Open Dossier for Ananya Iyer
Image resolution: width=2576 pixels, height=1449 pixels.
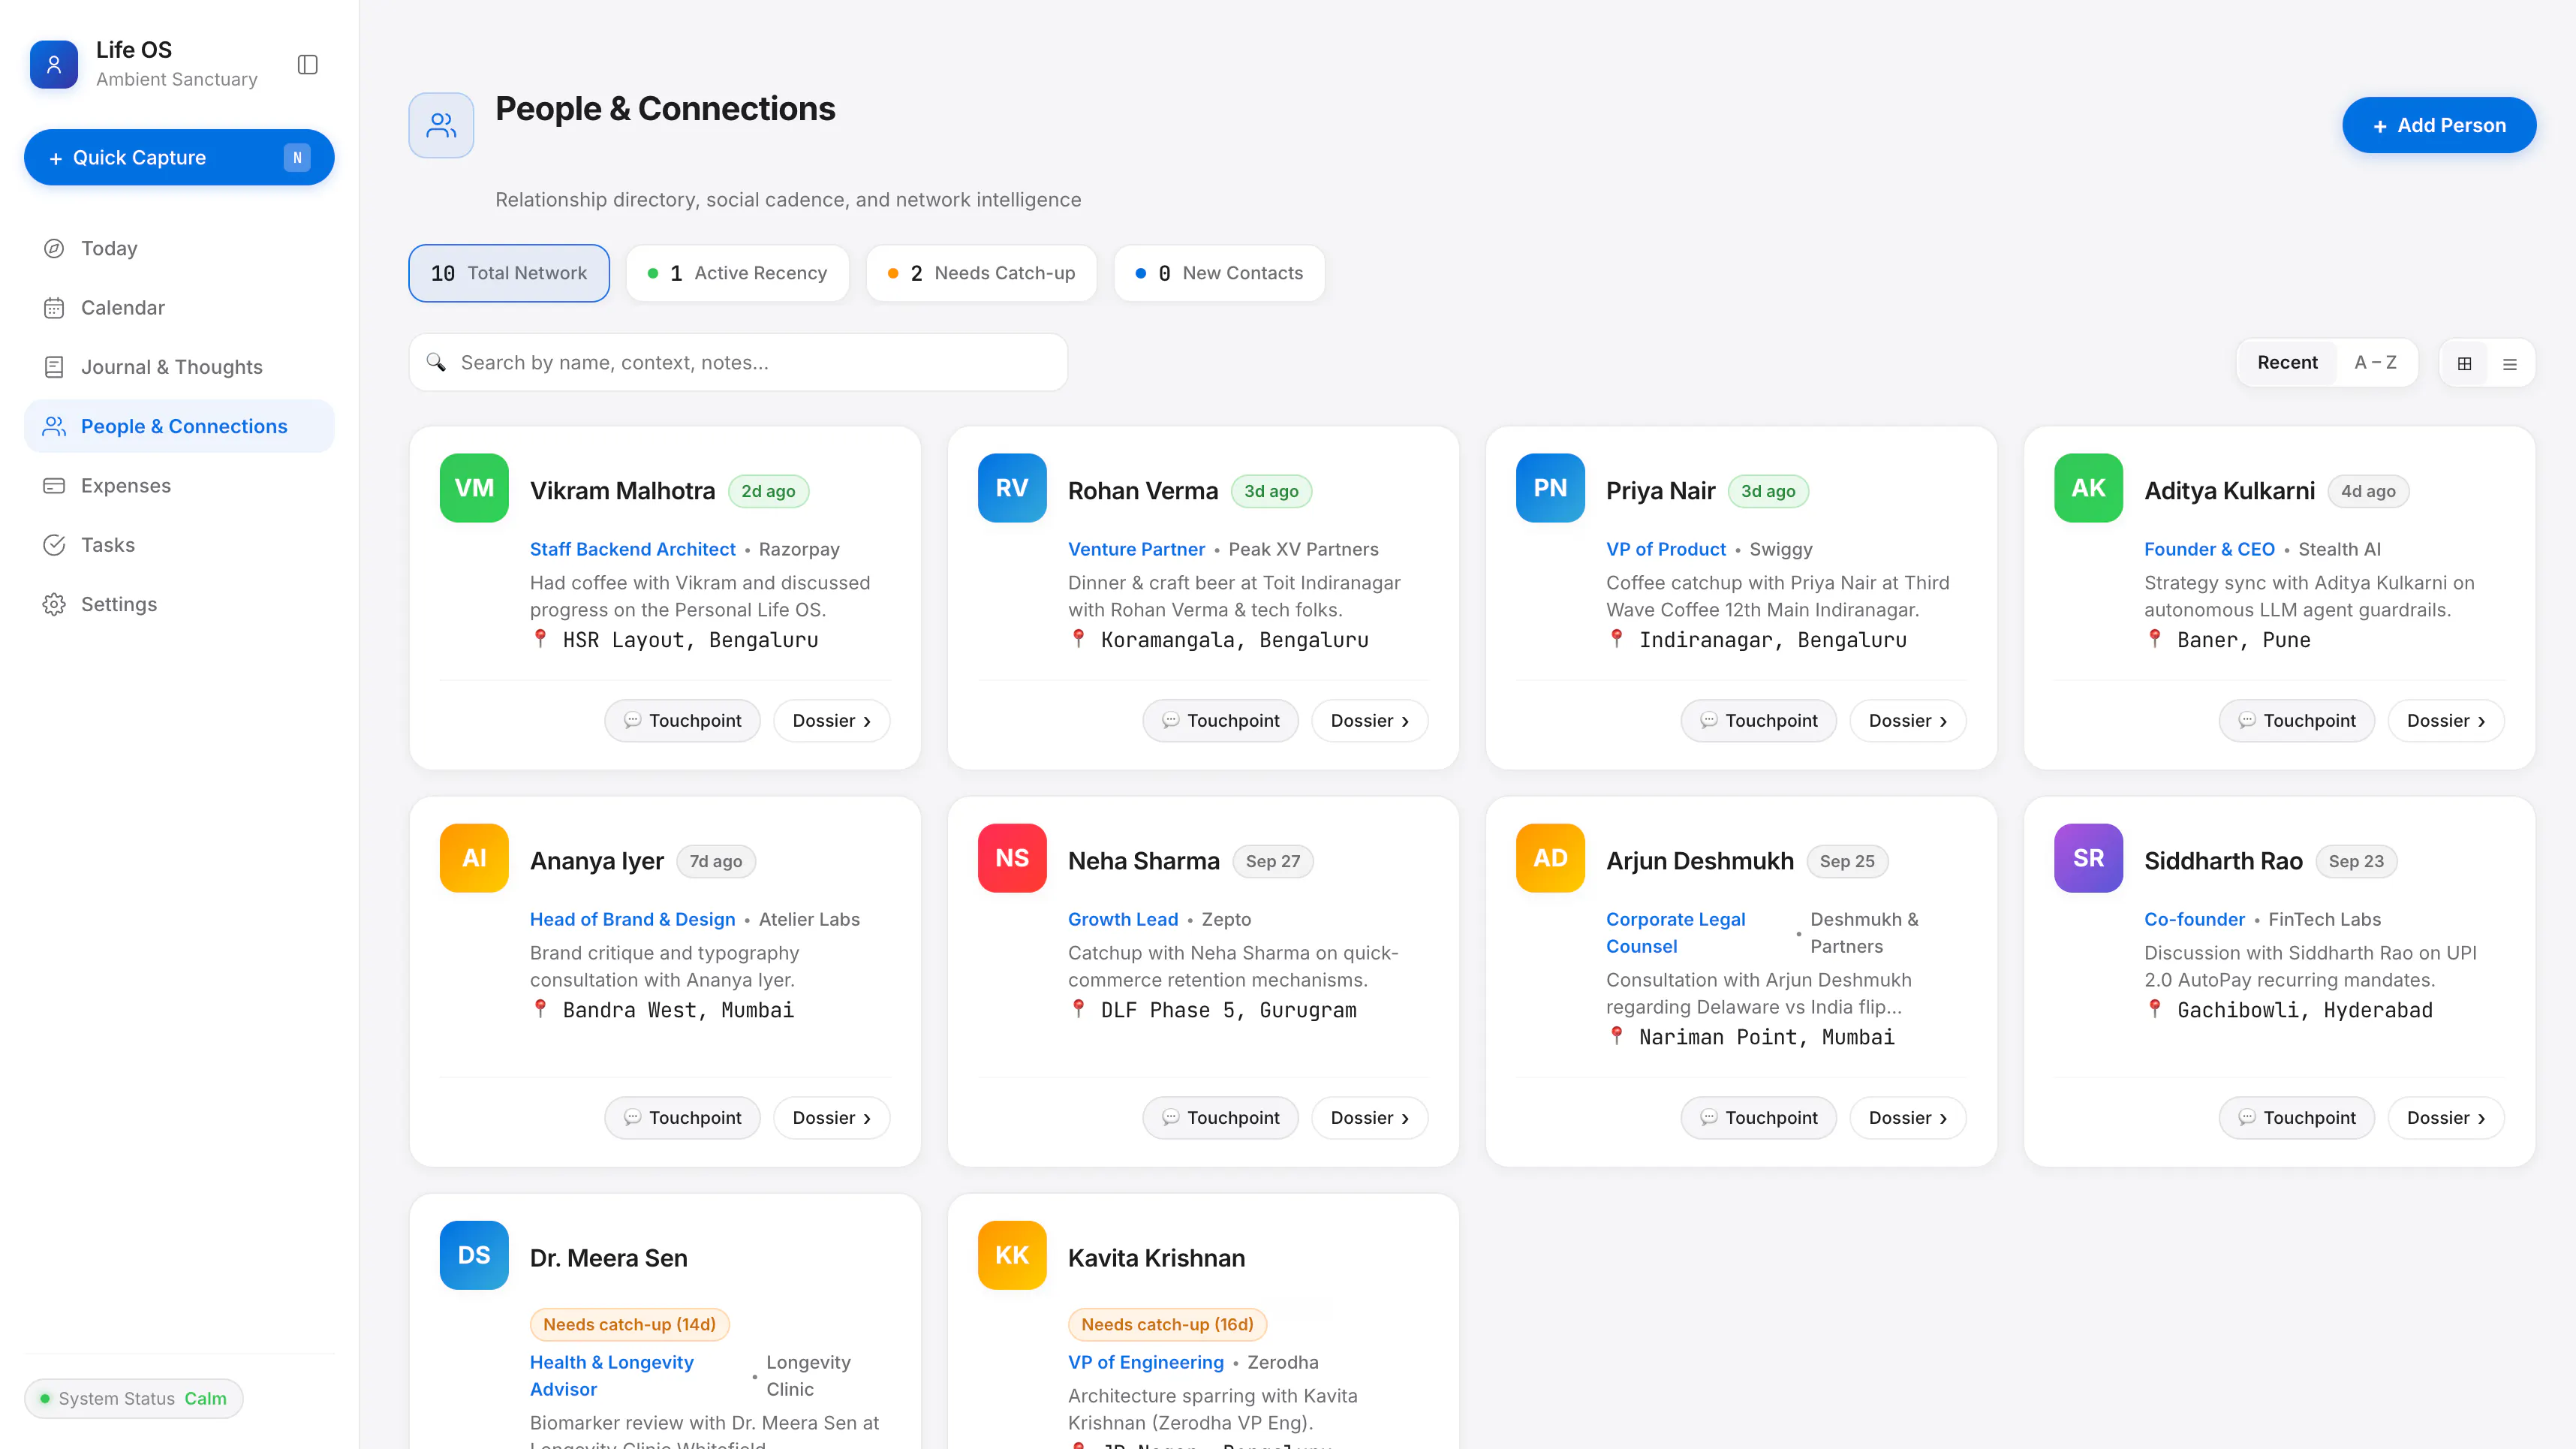tap(832, 1117)
